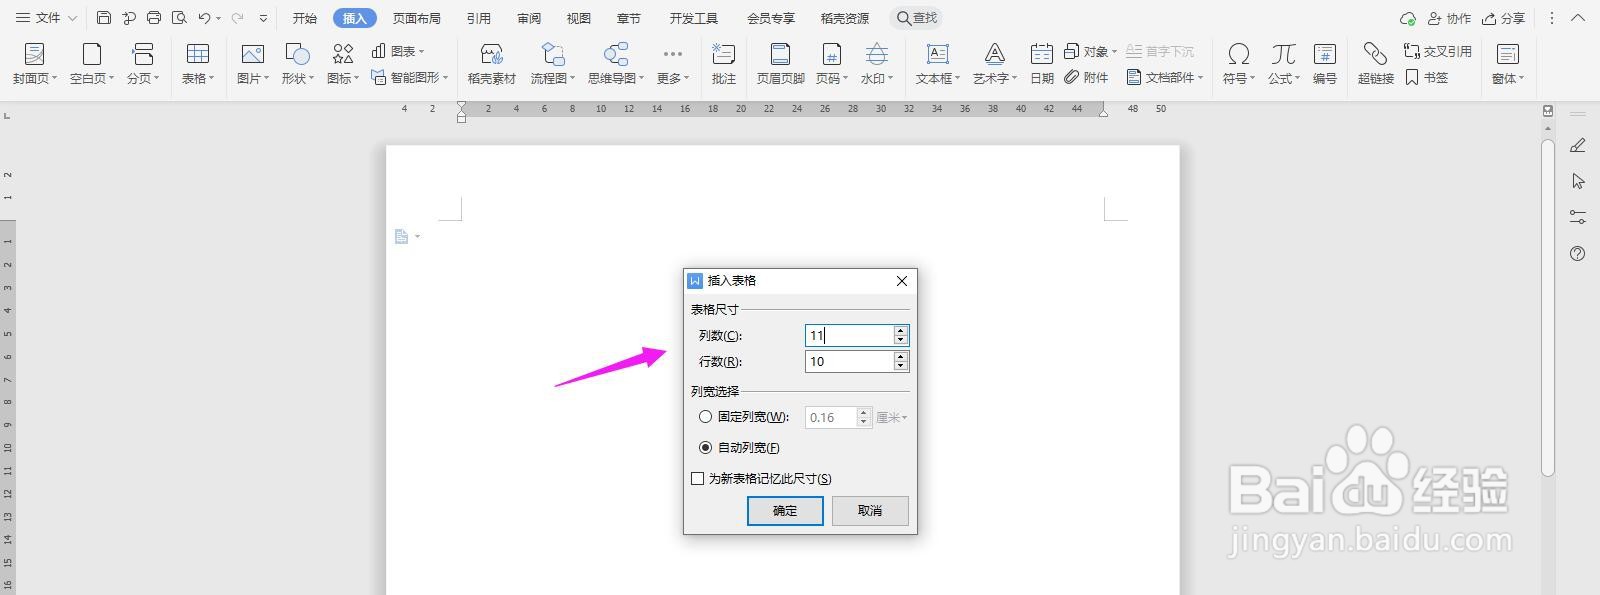Open 艺术字 word art

pyautogui.click(x=995, y=64)
